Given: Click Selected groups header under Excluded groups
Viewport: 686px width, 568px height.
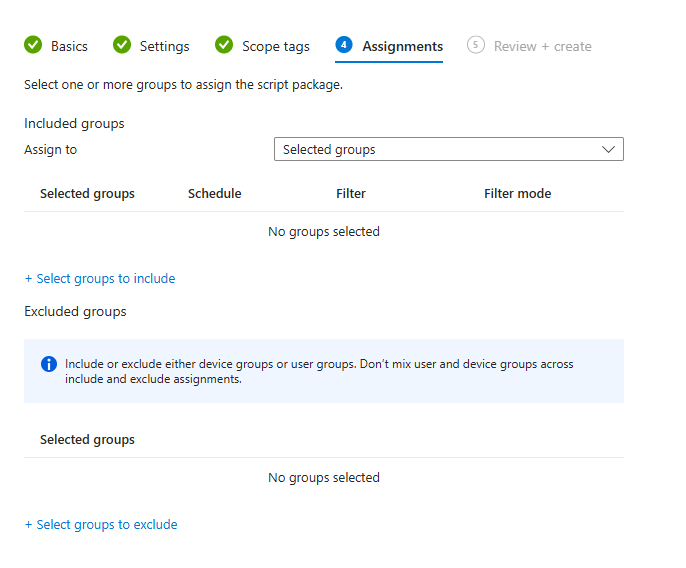Looking at the screenshot, I should 87,440.
